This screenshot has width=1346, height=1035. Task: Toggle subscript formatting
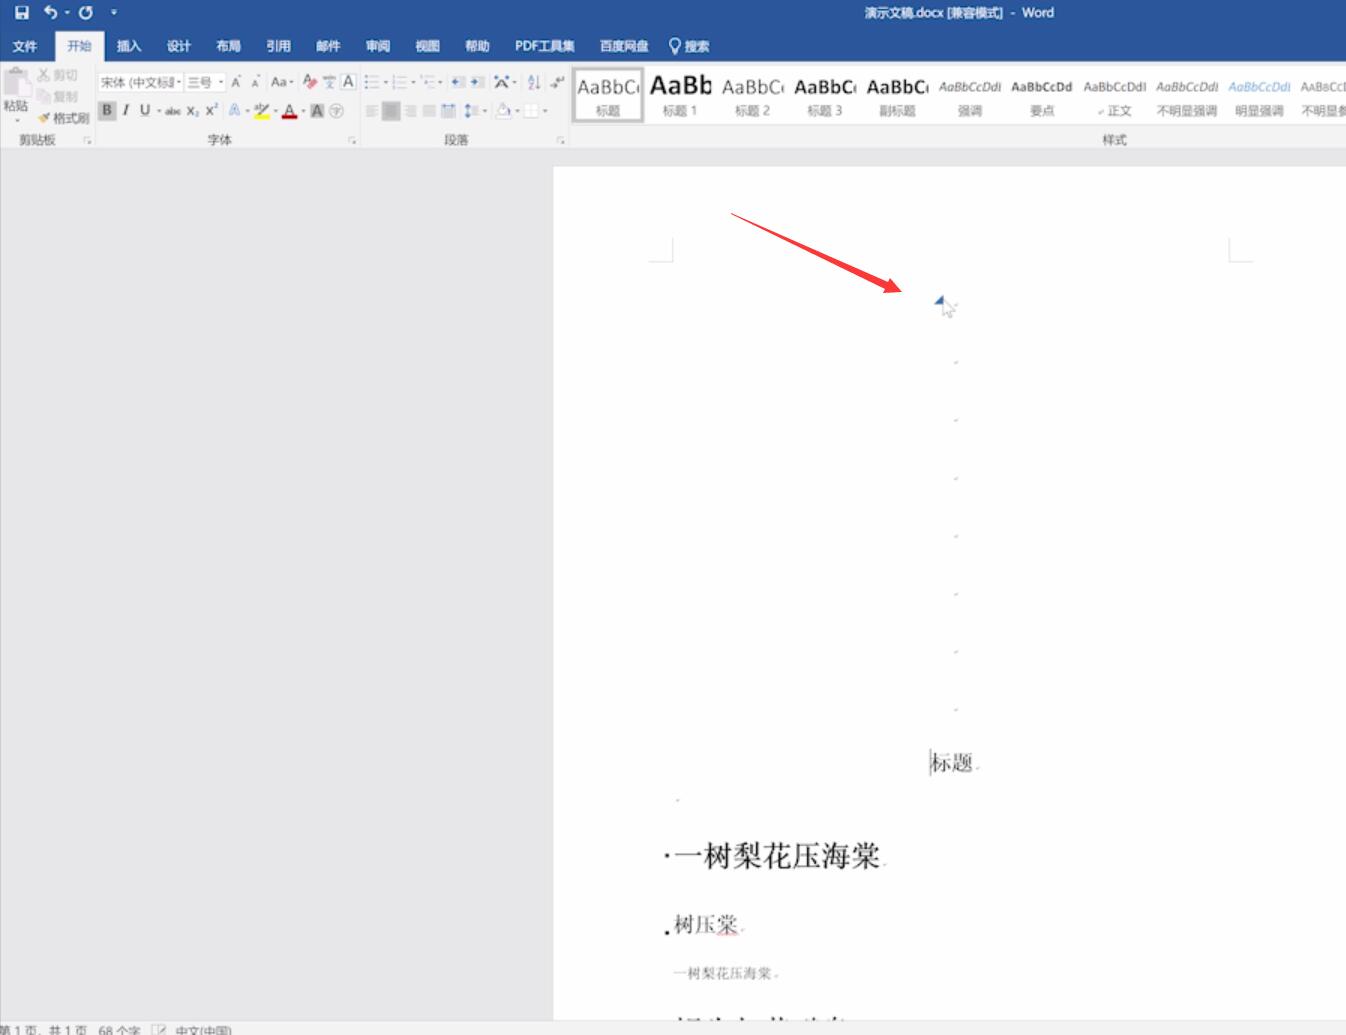click(192, 111)
